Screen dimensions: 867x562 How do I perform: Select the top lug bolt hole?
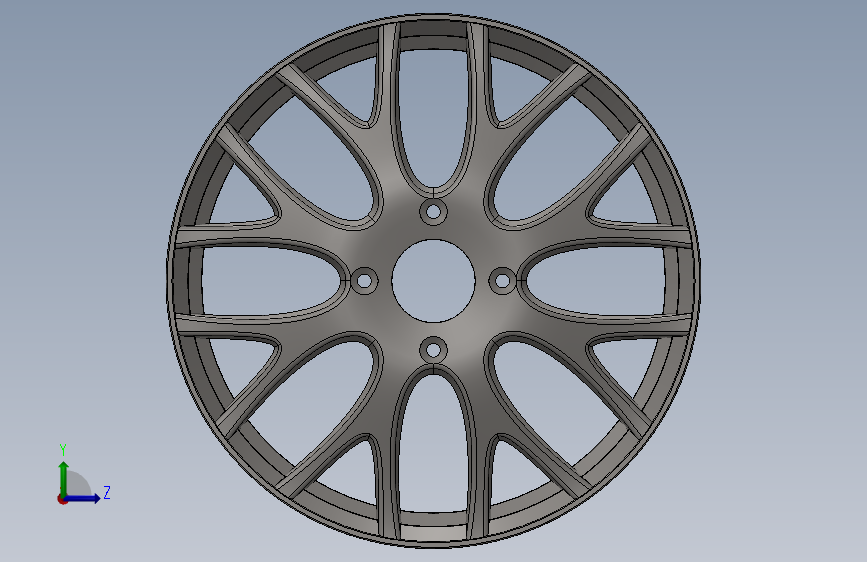click(434, 212)
